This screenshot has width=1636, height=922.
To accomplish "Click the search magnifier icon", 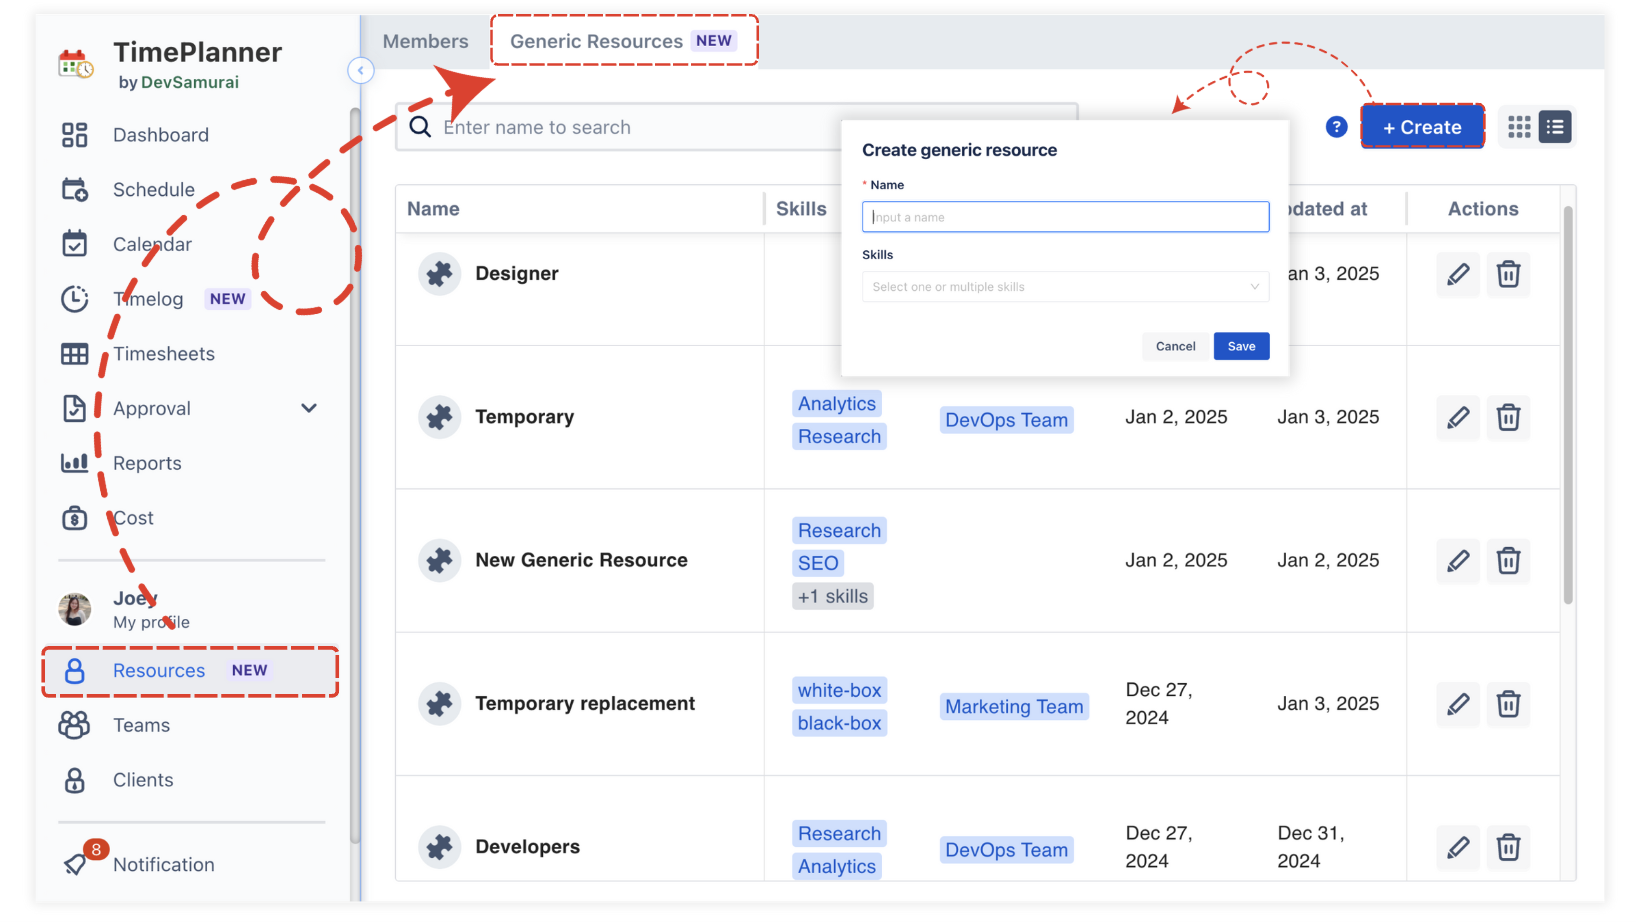I will (x=421, y=127).
